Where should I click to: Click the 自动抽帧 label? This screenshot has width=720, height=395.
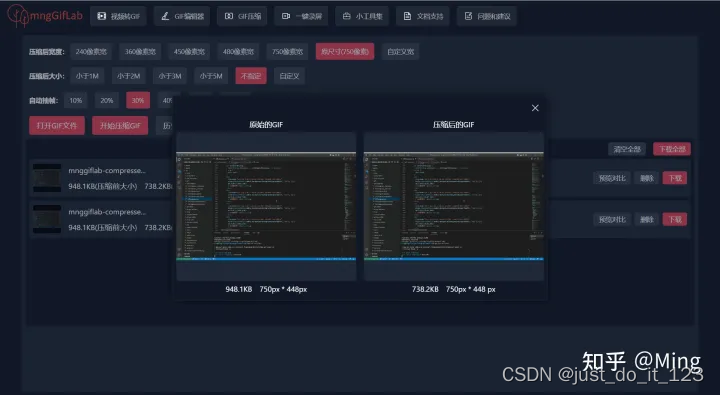(x=44, y=101)
